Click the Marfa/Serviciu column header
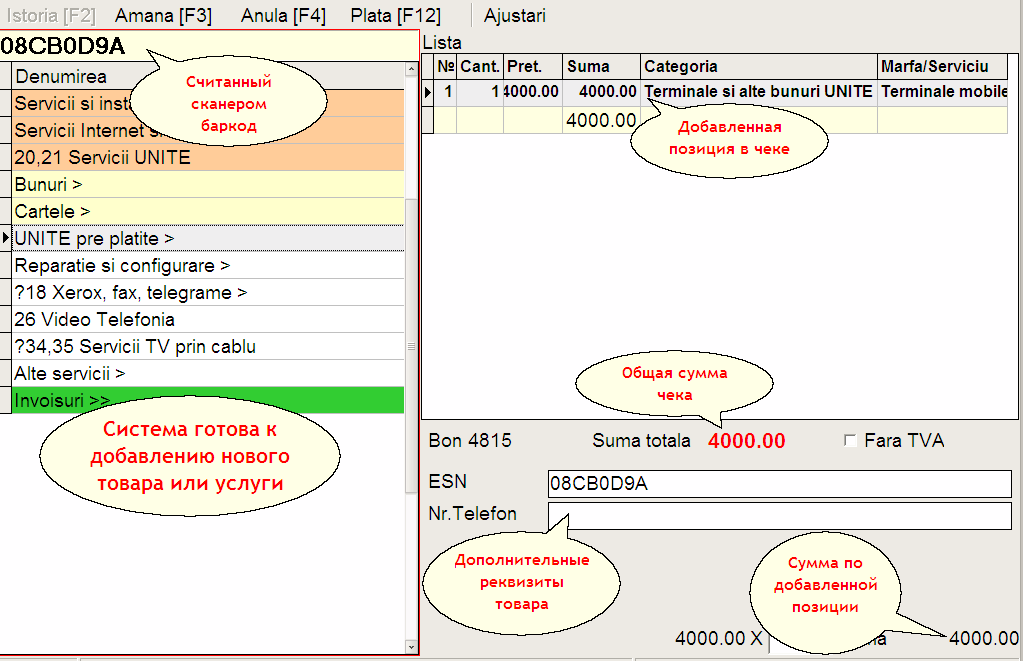The height and width of the screenshot is (661, 1023). [x=942, y=67]
